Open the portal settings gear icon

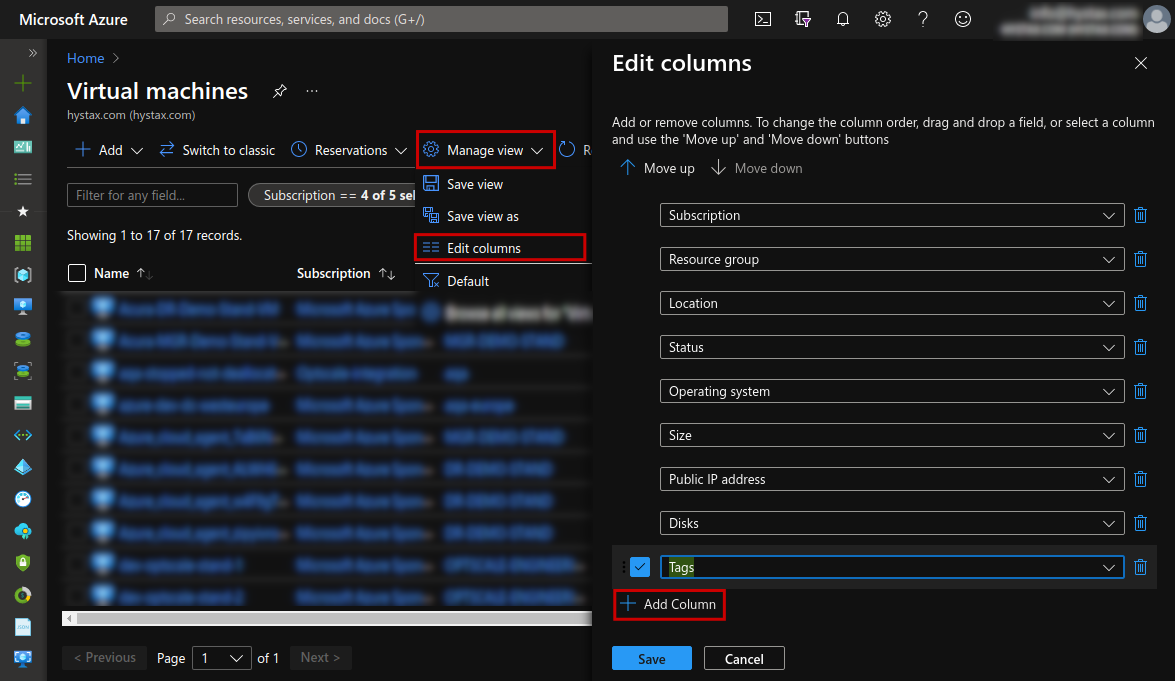883,19
